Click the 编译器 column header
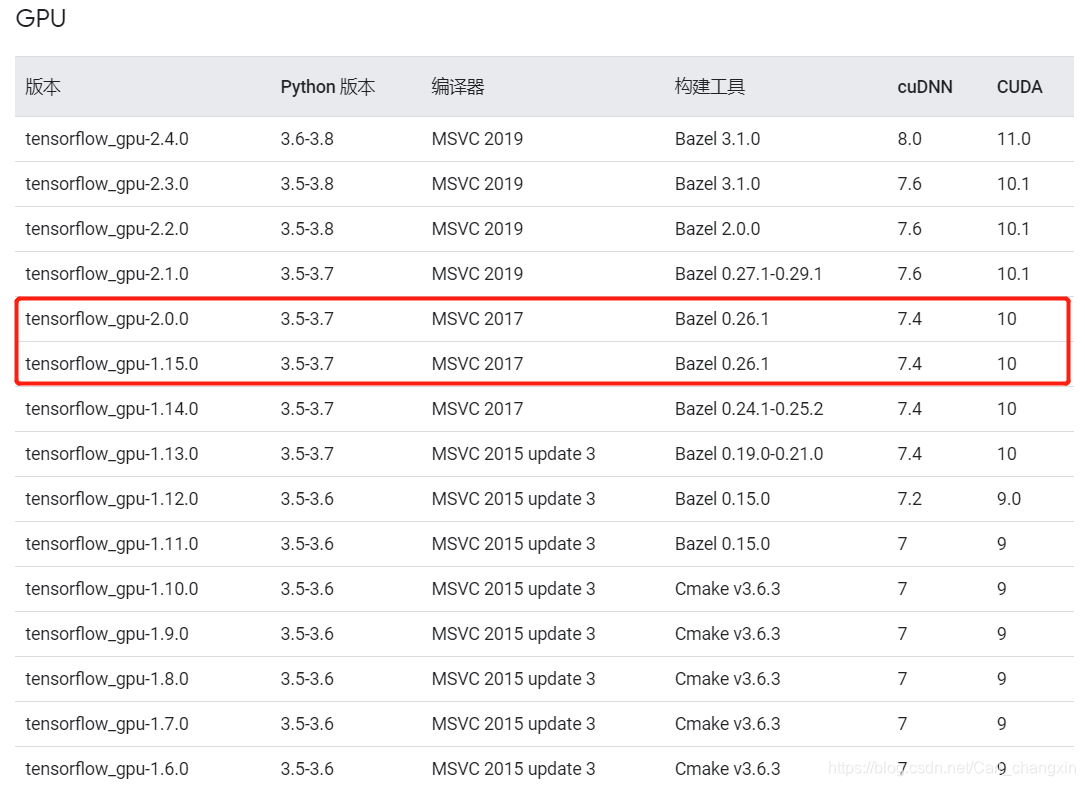The image size is (1085, 786). (x=457, y=86)
